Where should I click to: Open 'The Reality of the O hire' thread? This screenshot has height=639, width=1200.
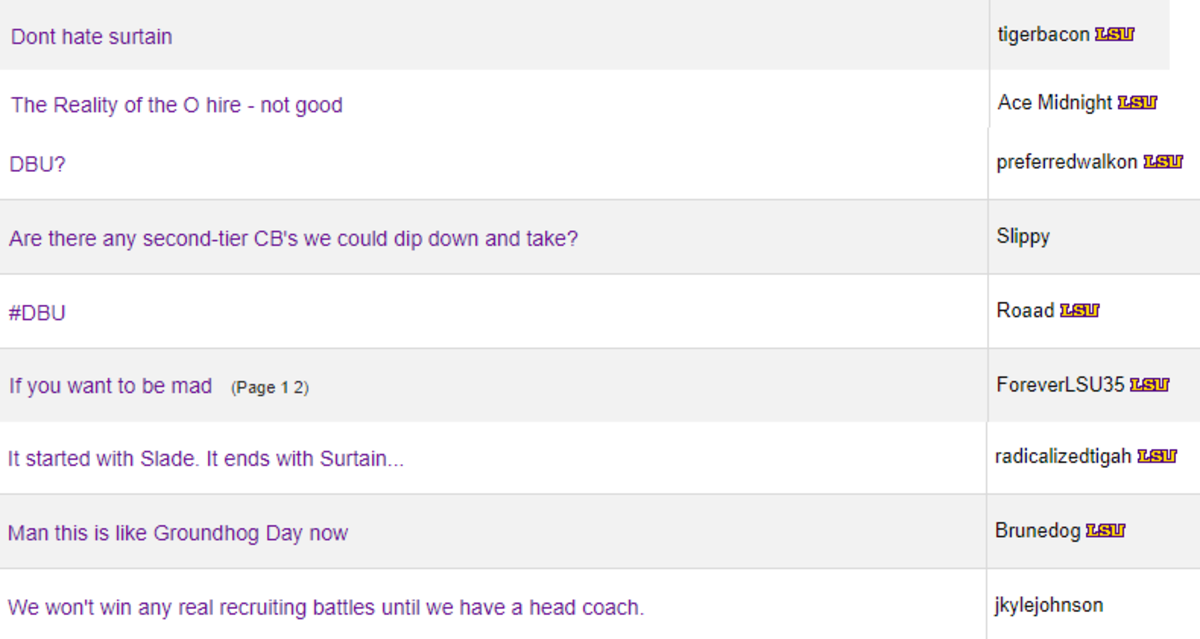[x=176, y=105]
